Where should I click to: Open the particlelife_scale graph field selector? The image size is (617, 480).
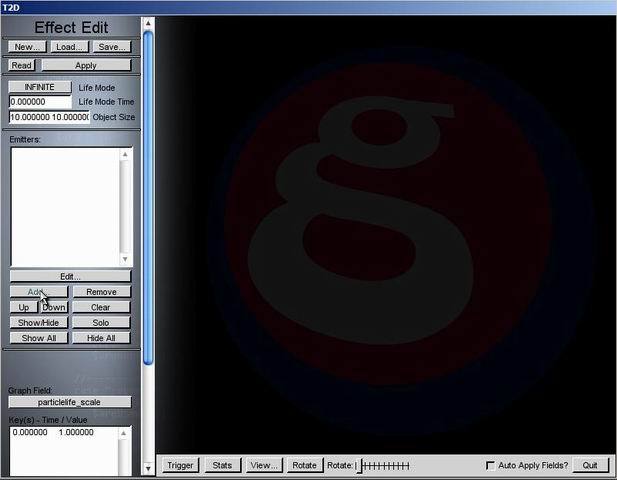coord(70,402)
